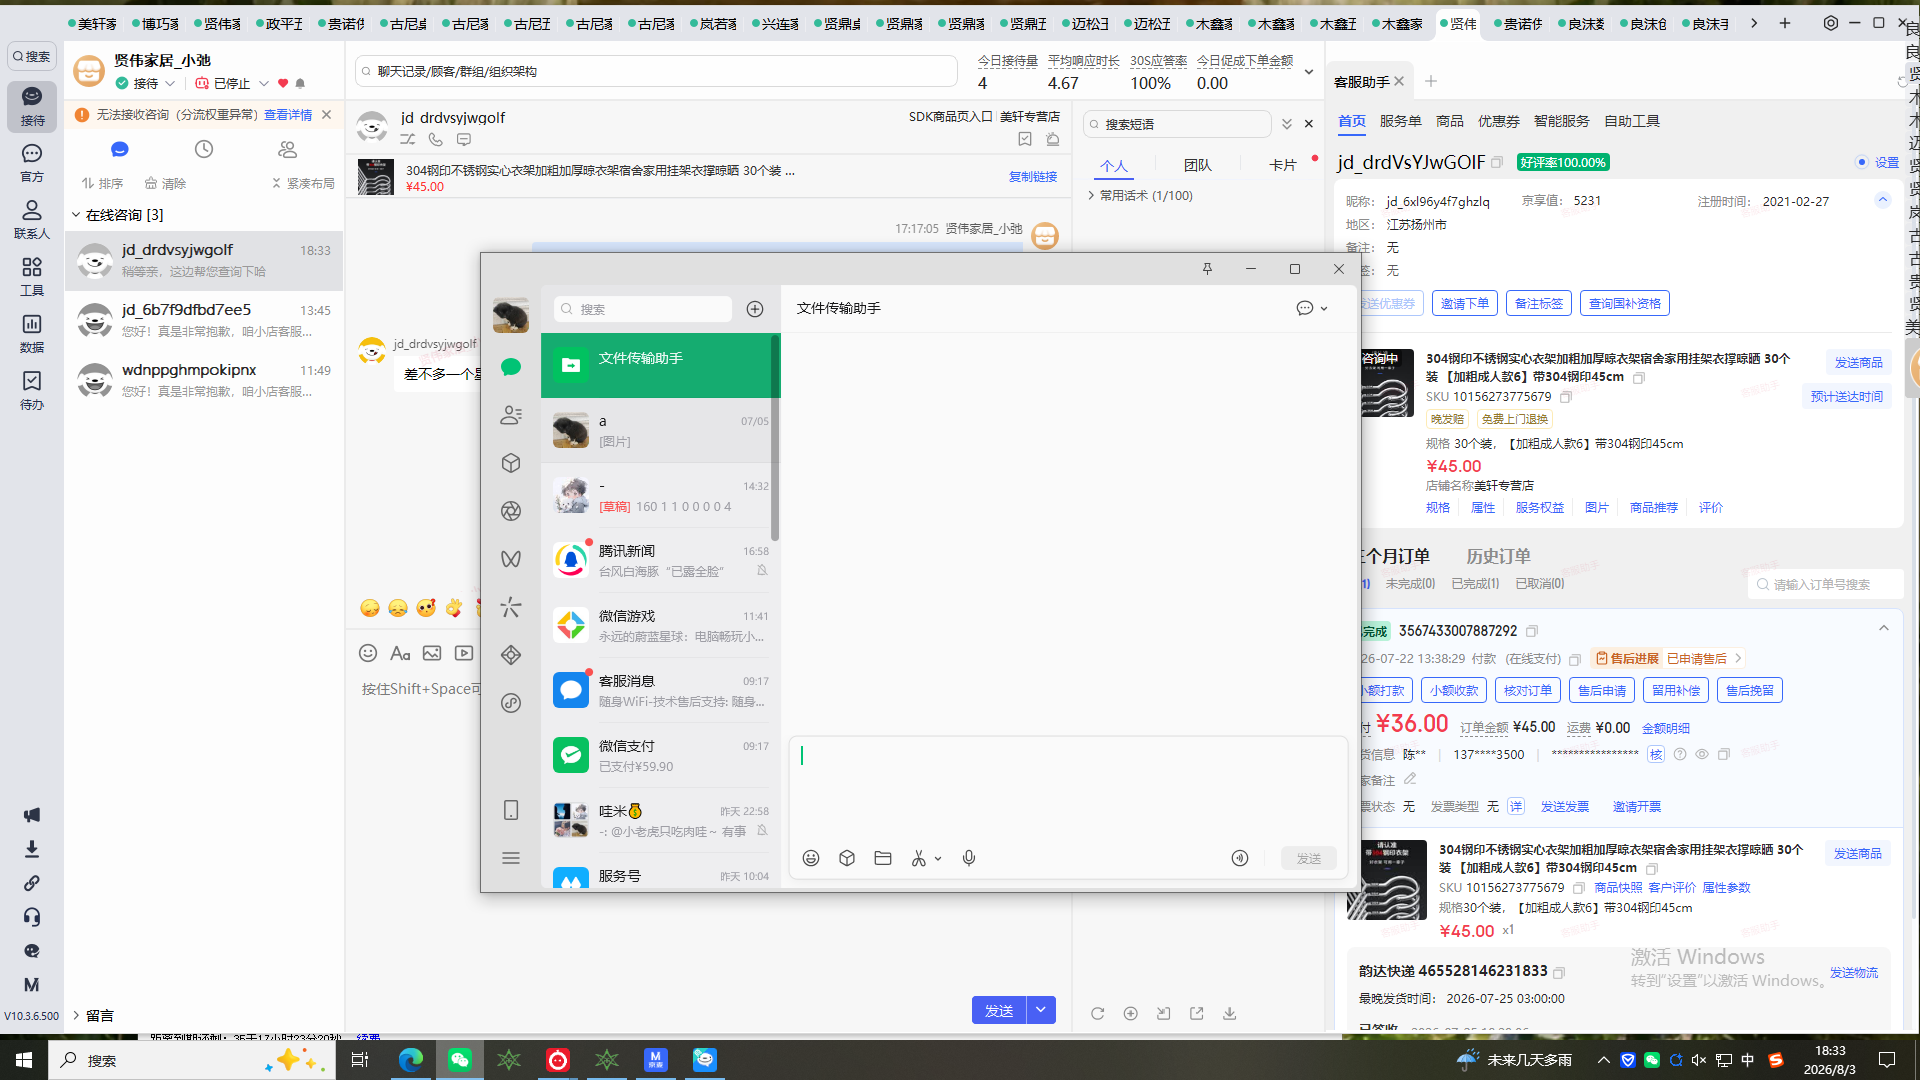Click the megaphone icon in JD sidebar
1920x1080 pixels.
pos(32,815)
